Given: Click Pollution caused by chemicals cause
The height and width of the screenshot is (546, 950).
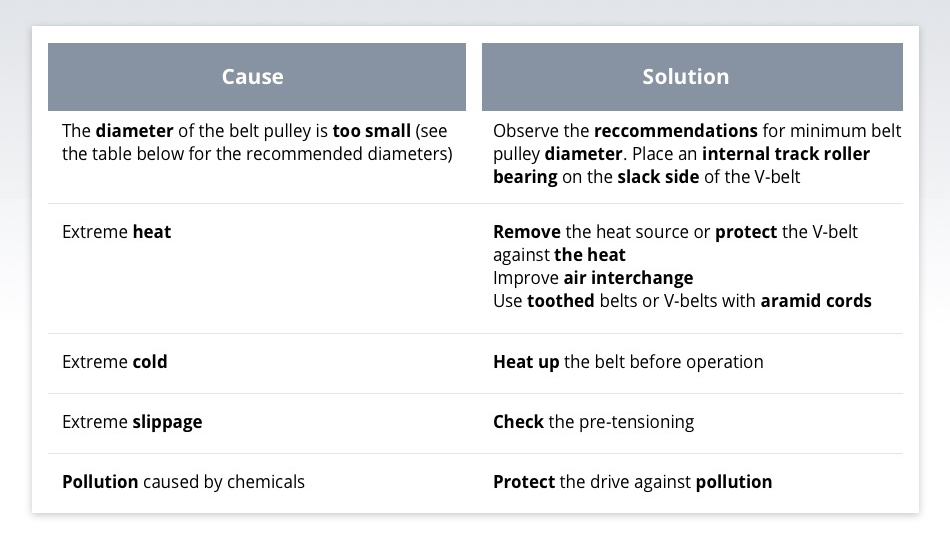Looking at the screenshot, I should (x=183, y=481).
